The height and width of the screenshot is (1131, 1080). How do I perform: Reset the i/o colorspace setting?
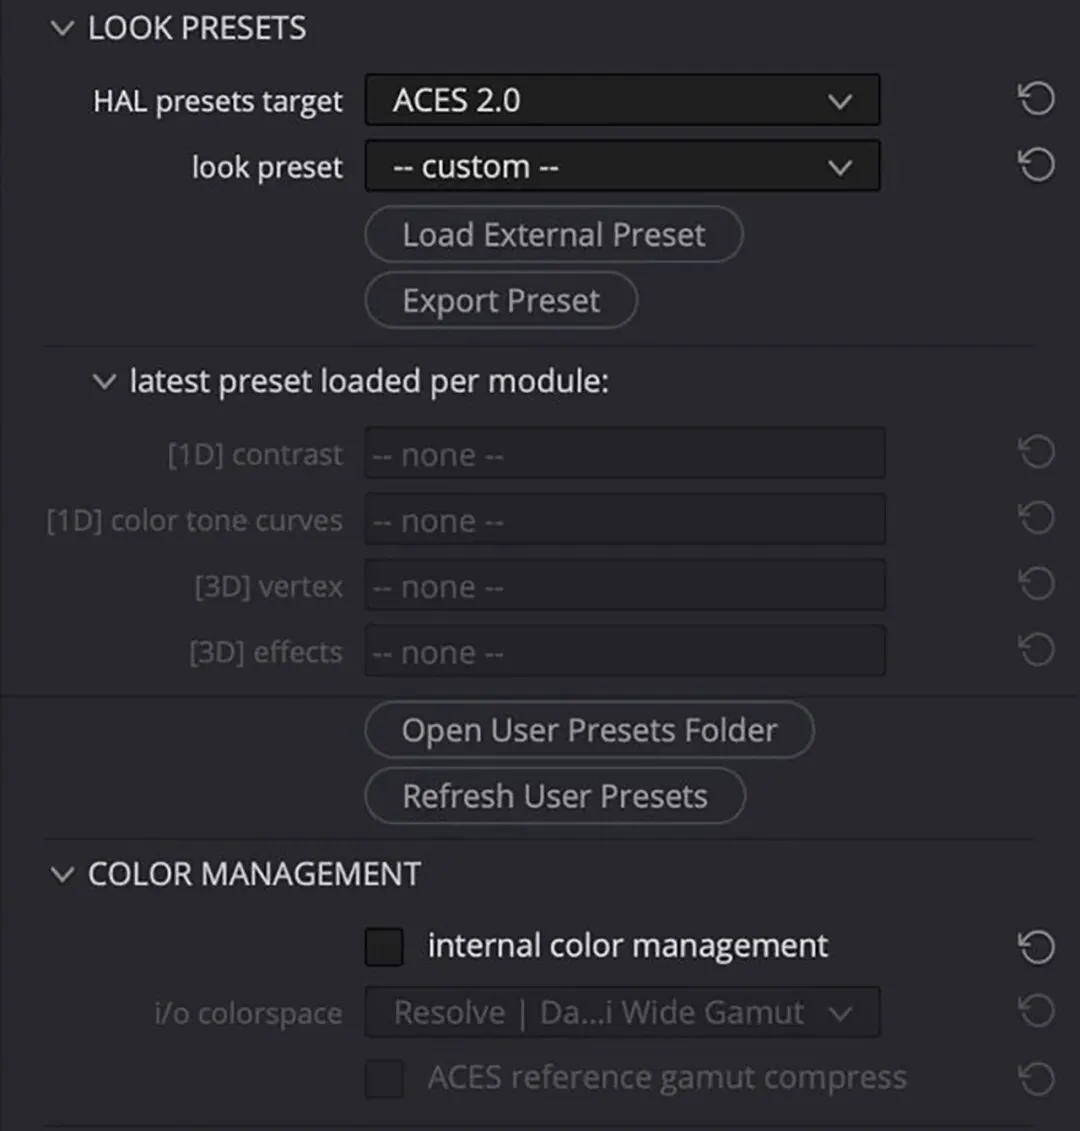click(x=1036, y=1012)
